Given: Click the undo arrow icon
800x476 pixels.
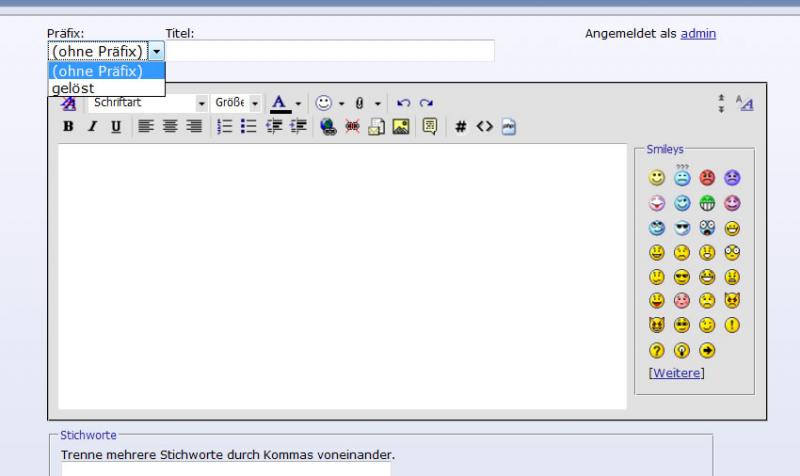Looking at the screenshot, I should 405,103.
